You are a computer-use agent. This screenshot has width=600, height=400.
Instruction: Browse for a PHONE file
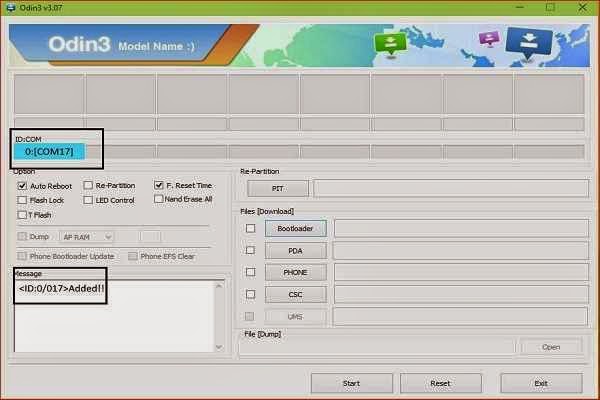pyautogui.click(x=295, y=273)
